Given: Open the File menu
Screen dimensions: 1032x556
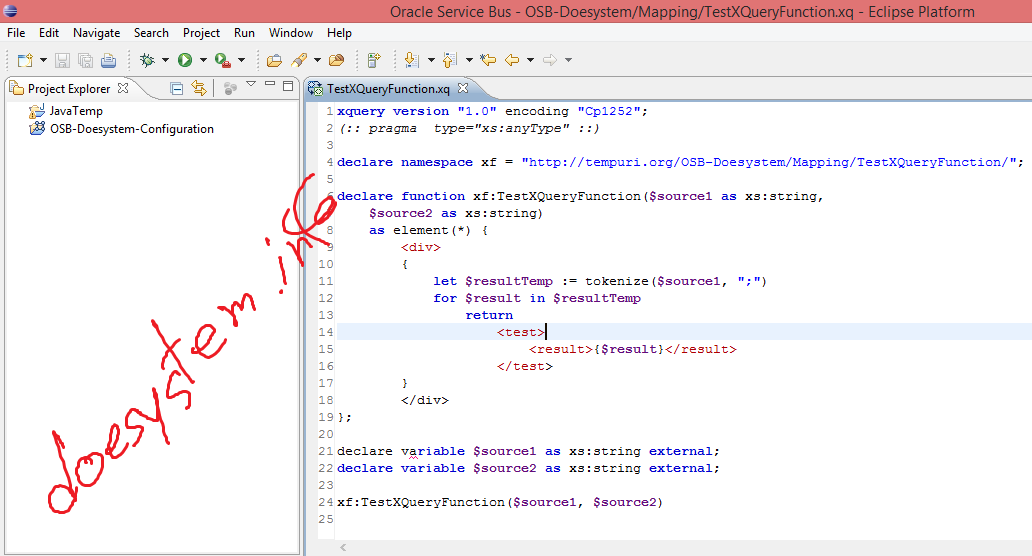Looking at the screenshot, I should 16,33.
